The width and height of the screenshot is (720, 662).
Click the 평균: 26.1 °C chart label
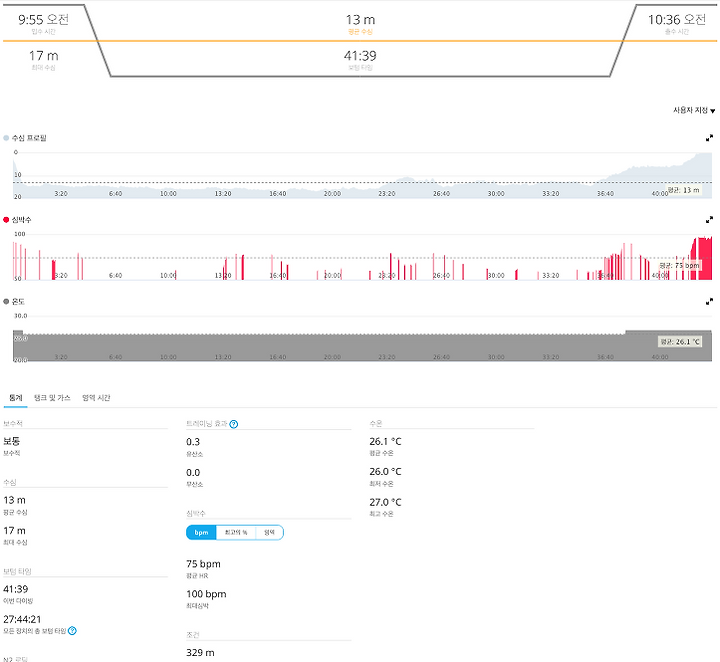680,342
